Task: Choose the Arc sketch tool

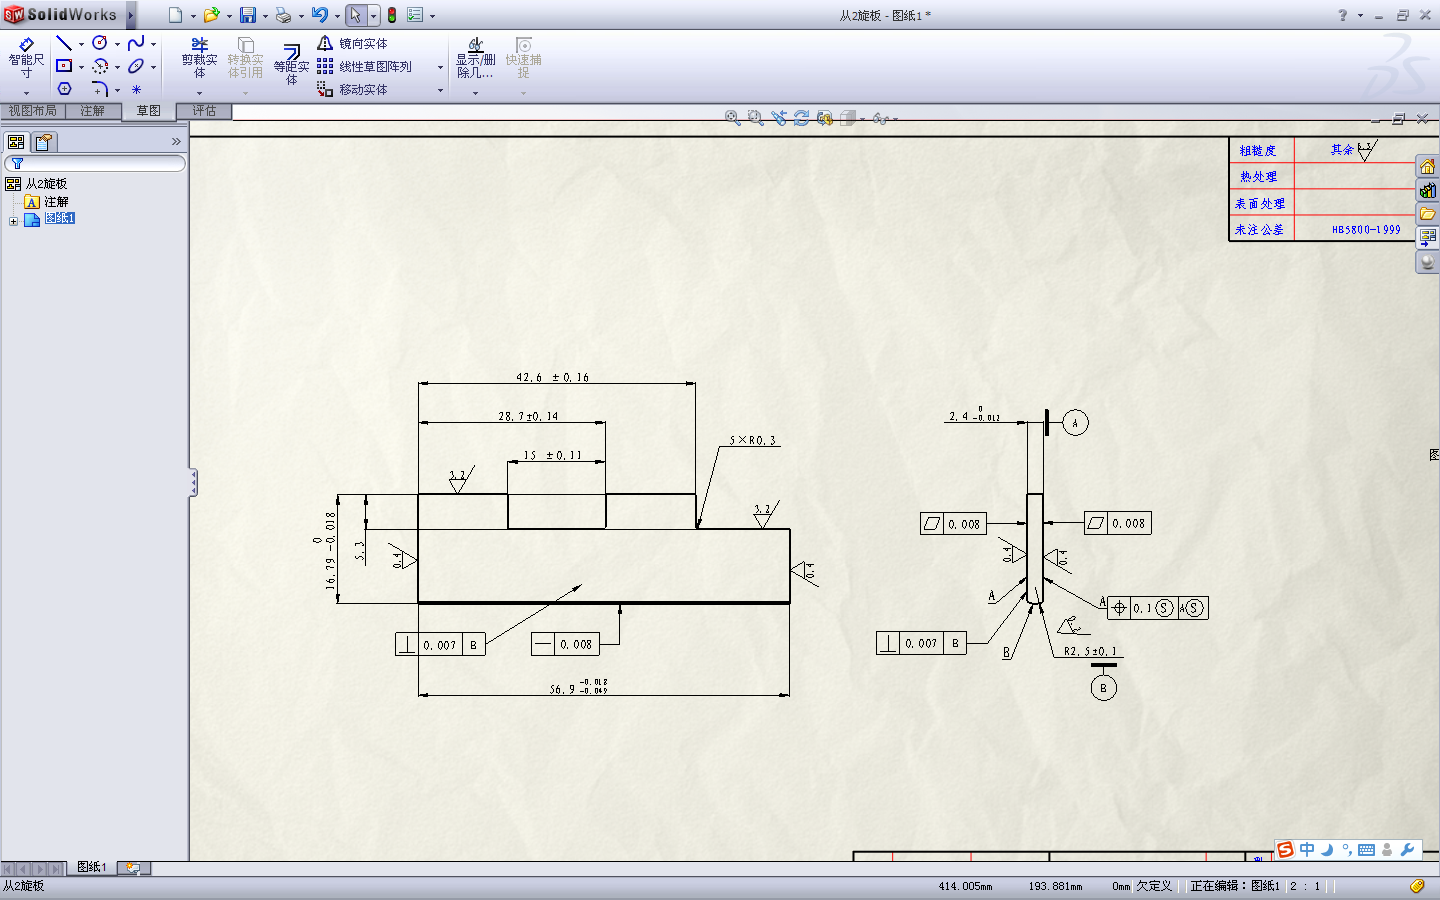Action: [100, 66]
